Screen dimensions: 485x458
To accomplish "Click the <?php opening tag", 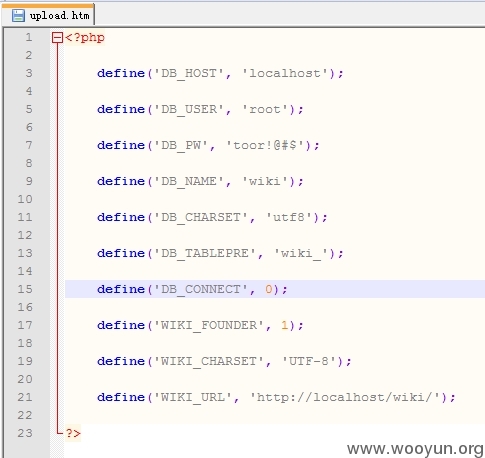I will pyautogui.click(x=85, y=37).
